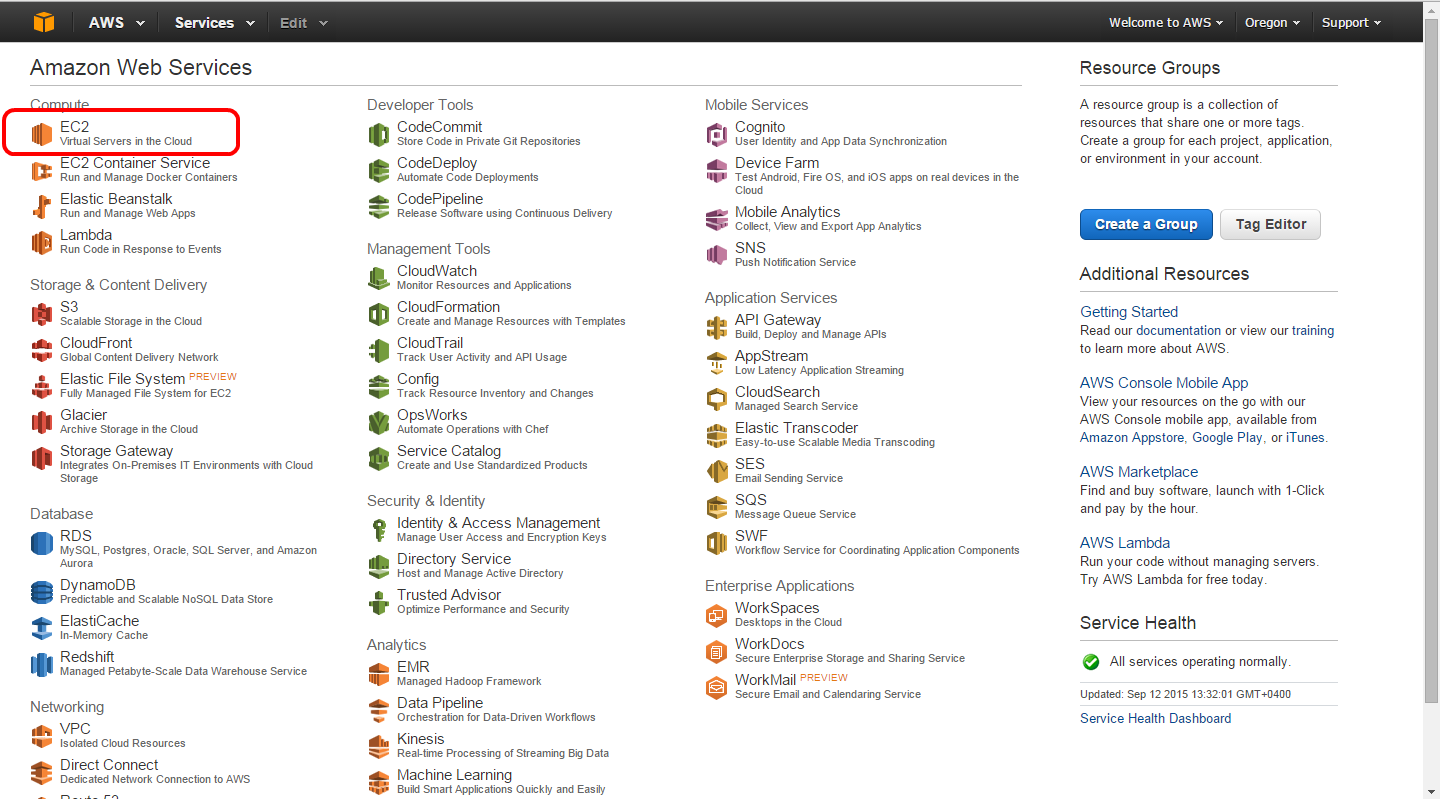This screenshot has height=799, width=1440.
Task: Open the EC2 service icon
Action: click(41, 134)
